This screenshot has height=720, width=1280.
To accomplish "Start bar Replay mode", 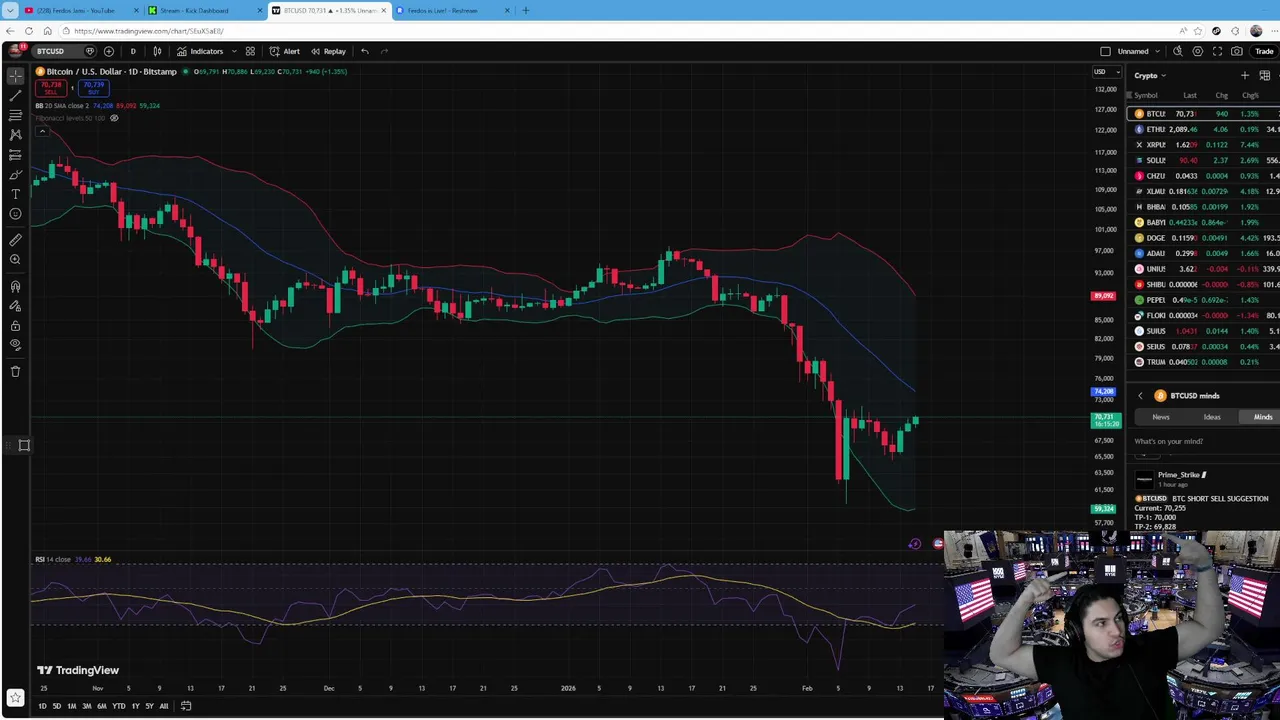I will tap(328, 51).
